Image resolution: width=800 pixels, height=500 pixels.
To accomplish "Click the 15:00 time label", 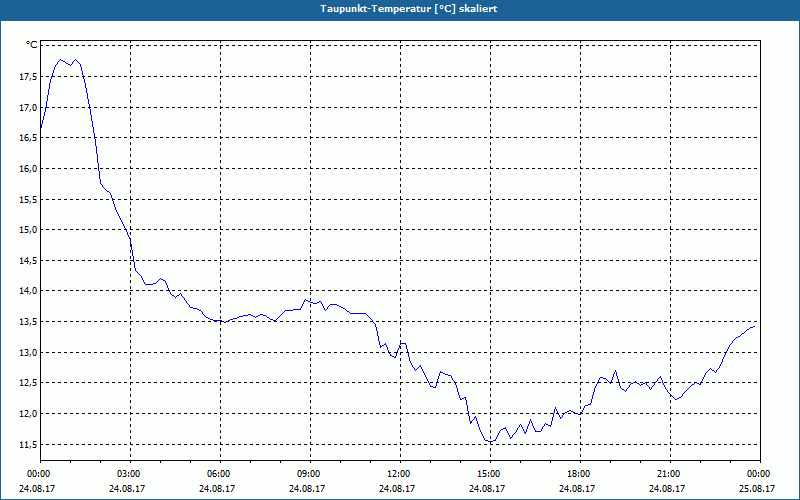I will pos(490,474).
